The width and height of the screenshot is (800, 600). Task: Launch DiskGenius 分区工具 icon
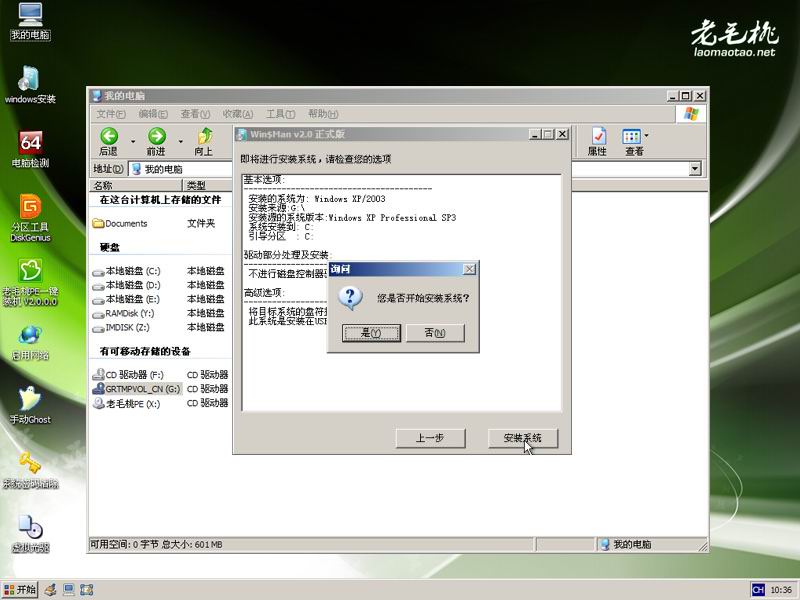[x=30, y=218]
